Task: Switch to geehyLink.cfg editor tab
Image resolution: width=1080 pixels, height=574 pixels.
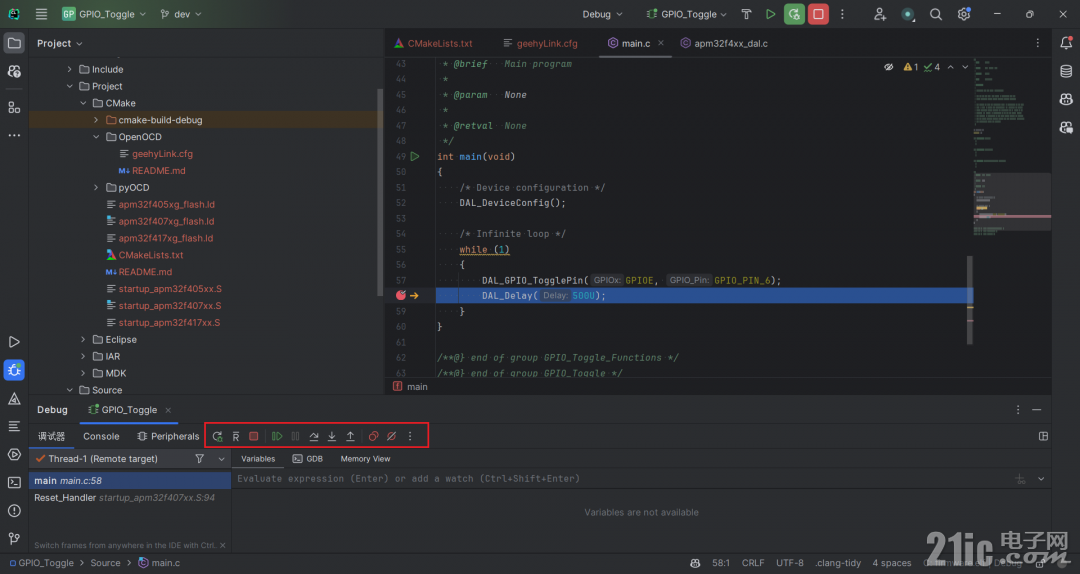Action: pos(541,43)
